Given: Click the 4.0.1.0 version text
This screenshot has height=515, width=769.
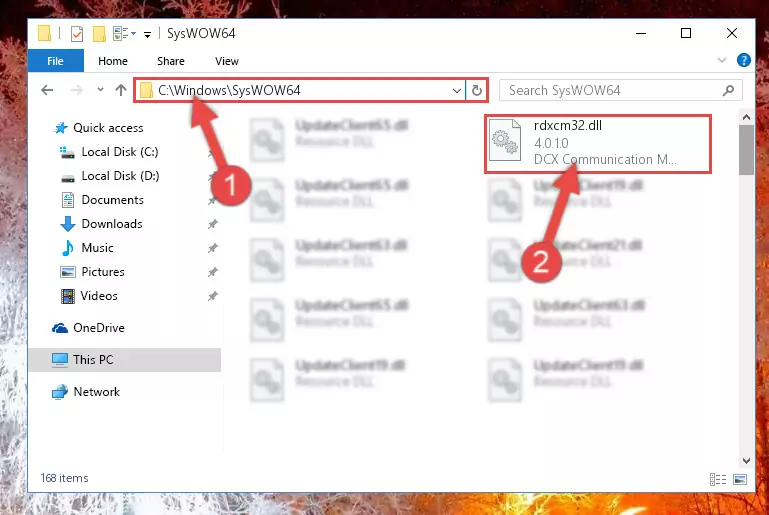Looking at the screenshot, I should pos(551,143).
